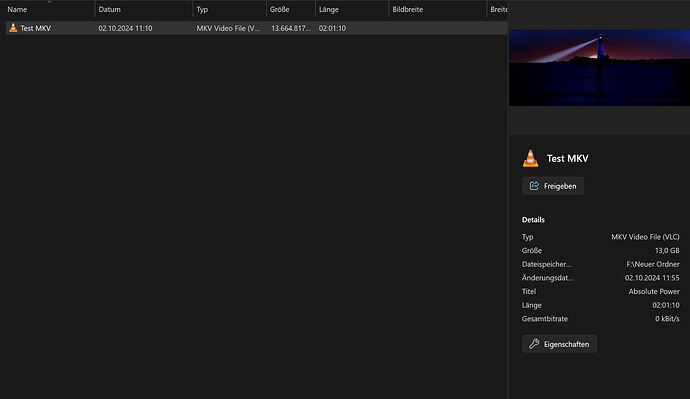Click the Länge label in details pane
690x399 pixels.
pos(532,305)
